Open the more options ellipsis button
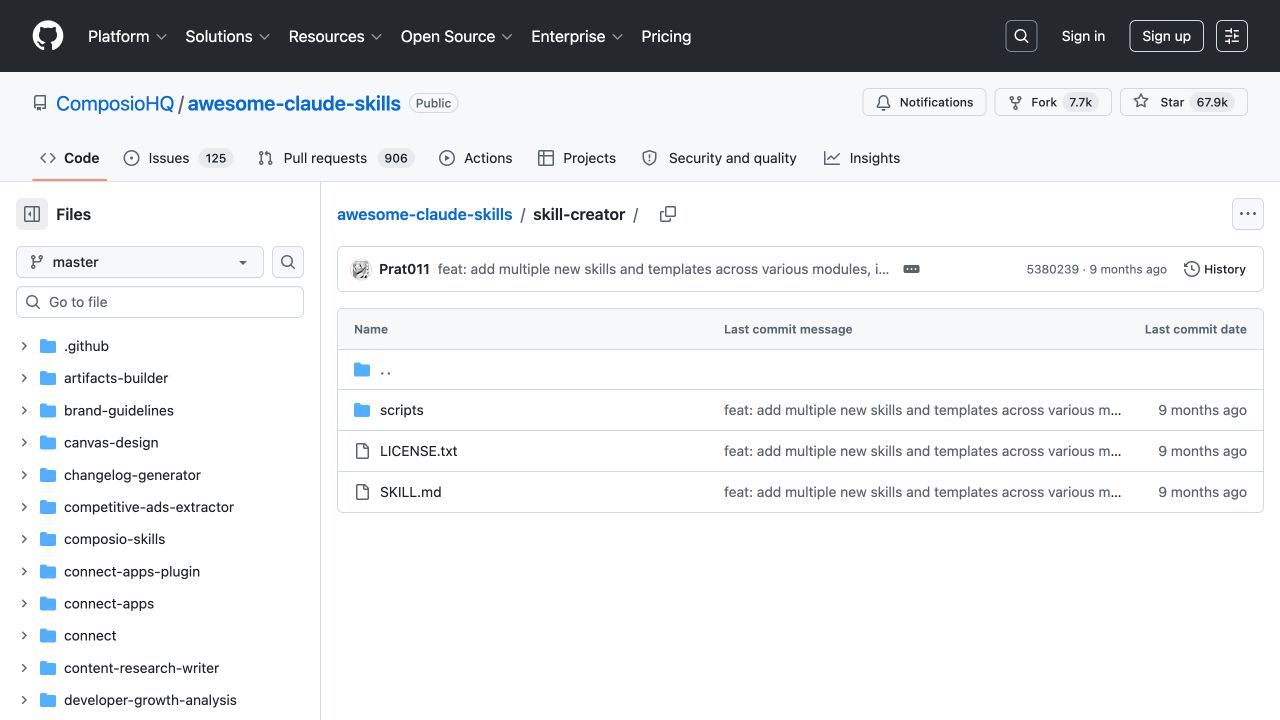The width and height of the screenshot is (1280, 720). (x=1247, y=214)
